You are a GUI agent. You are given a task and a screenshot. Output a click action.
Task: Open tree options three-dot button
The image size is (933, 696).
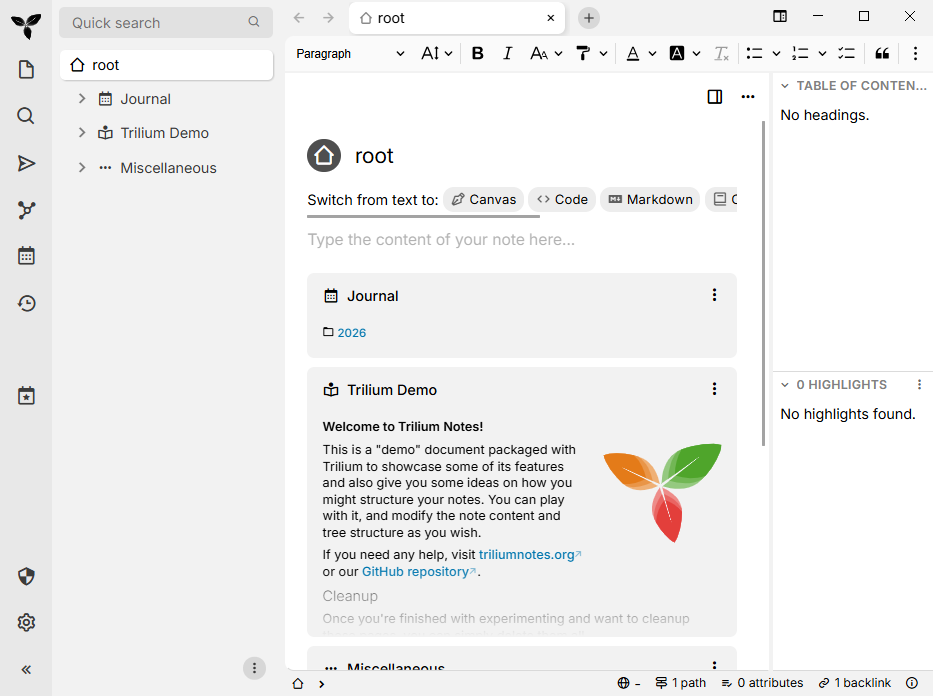click(254, 668)
